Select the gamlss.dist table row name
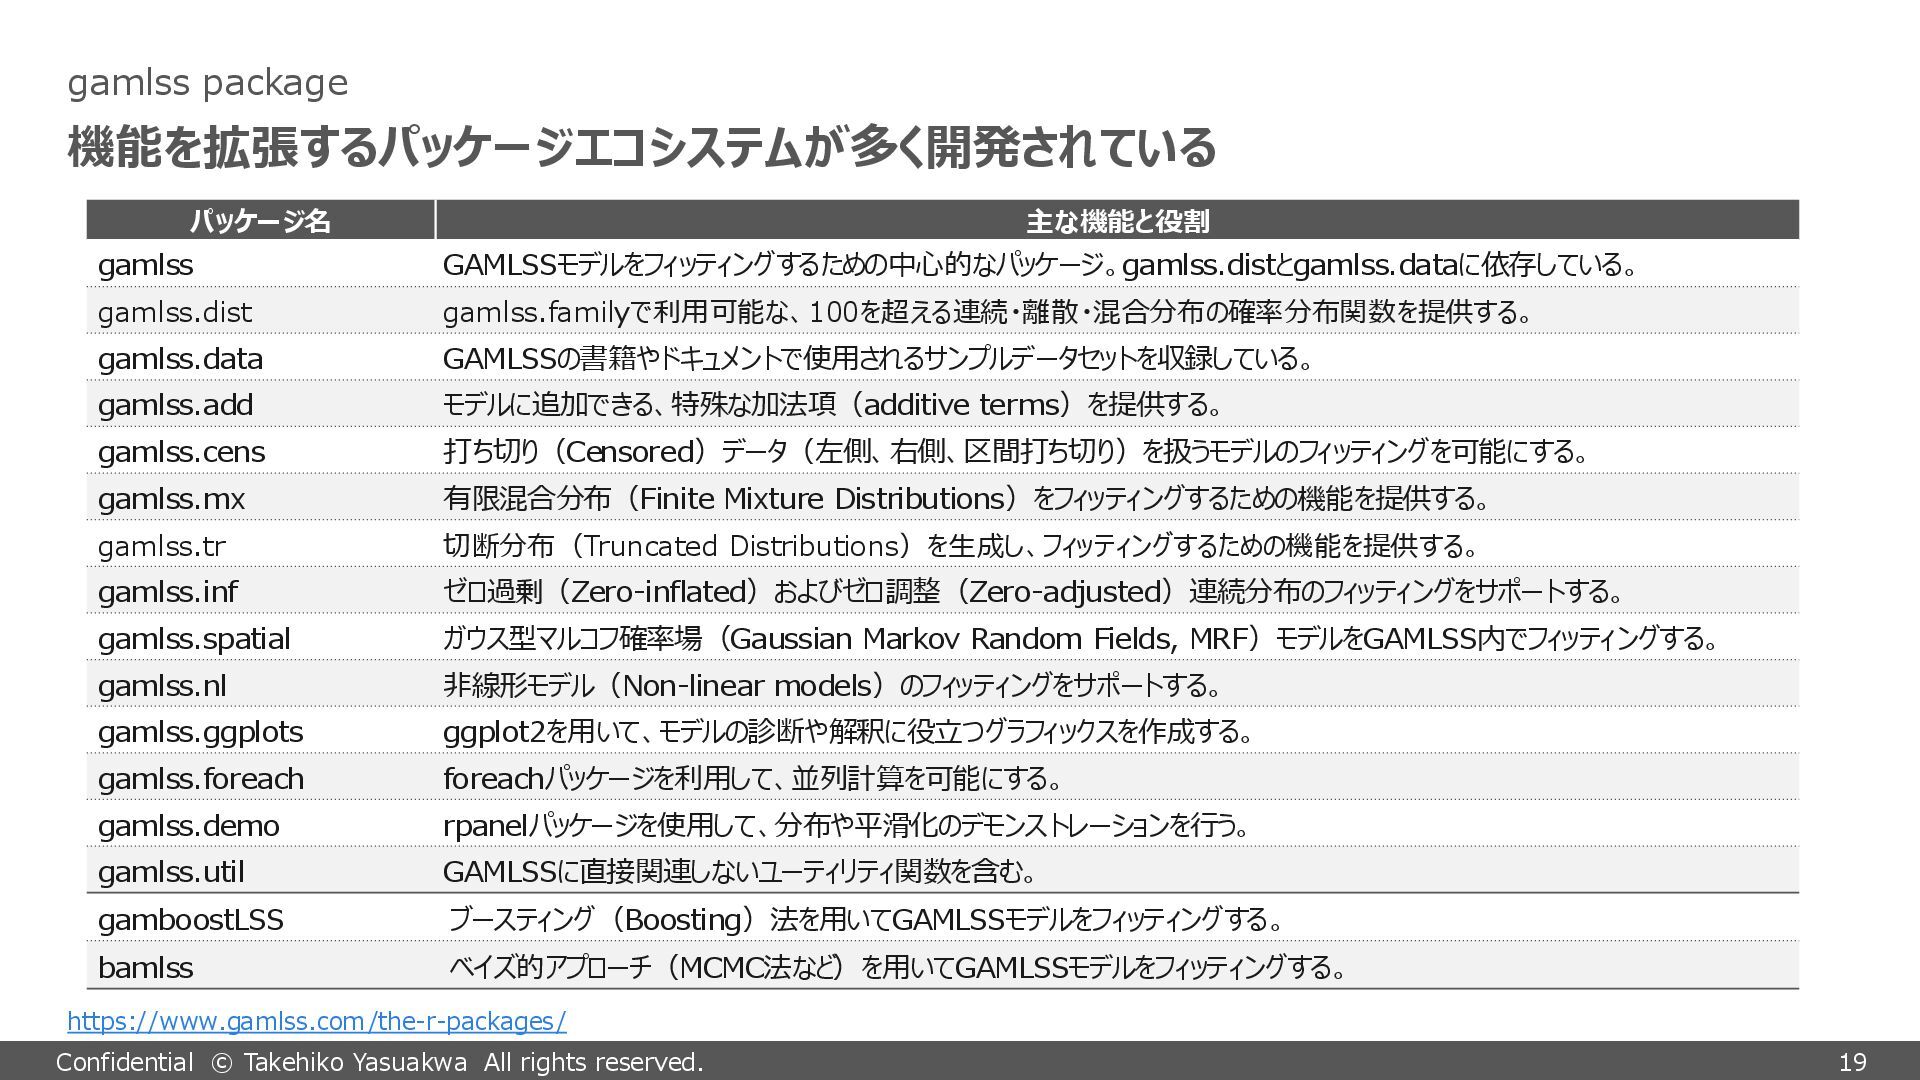Viewport: 1920px width, 1080px height. [x=175, y=312]
